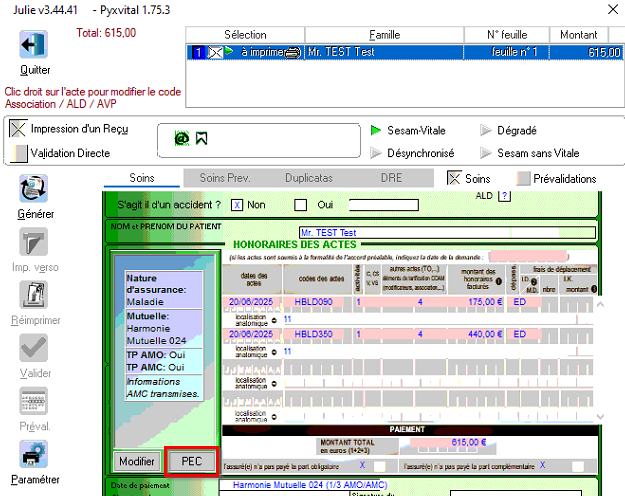The image size is (625, 496).
Task: Toggle part obligatoire not paid checkbox
Action: [x=379, y=466]
